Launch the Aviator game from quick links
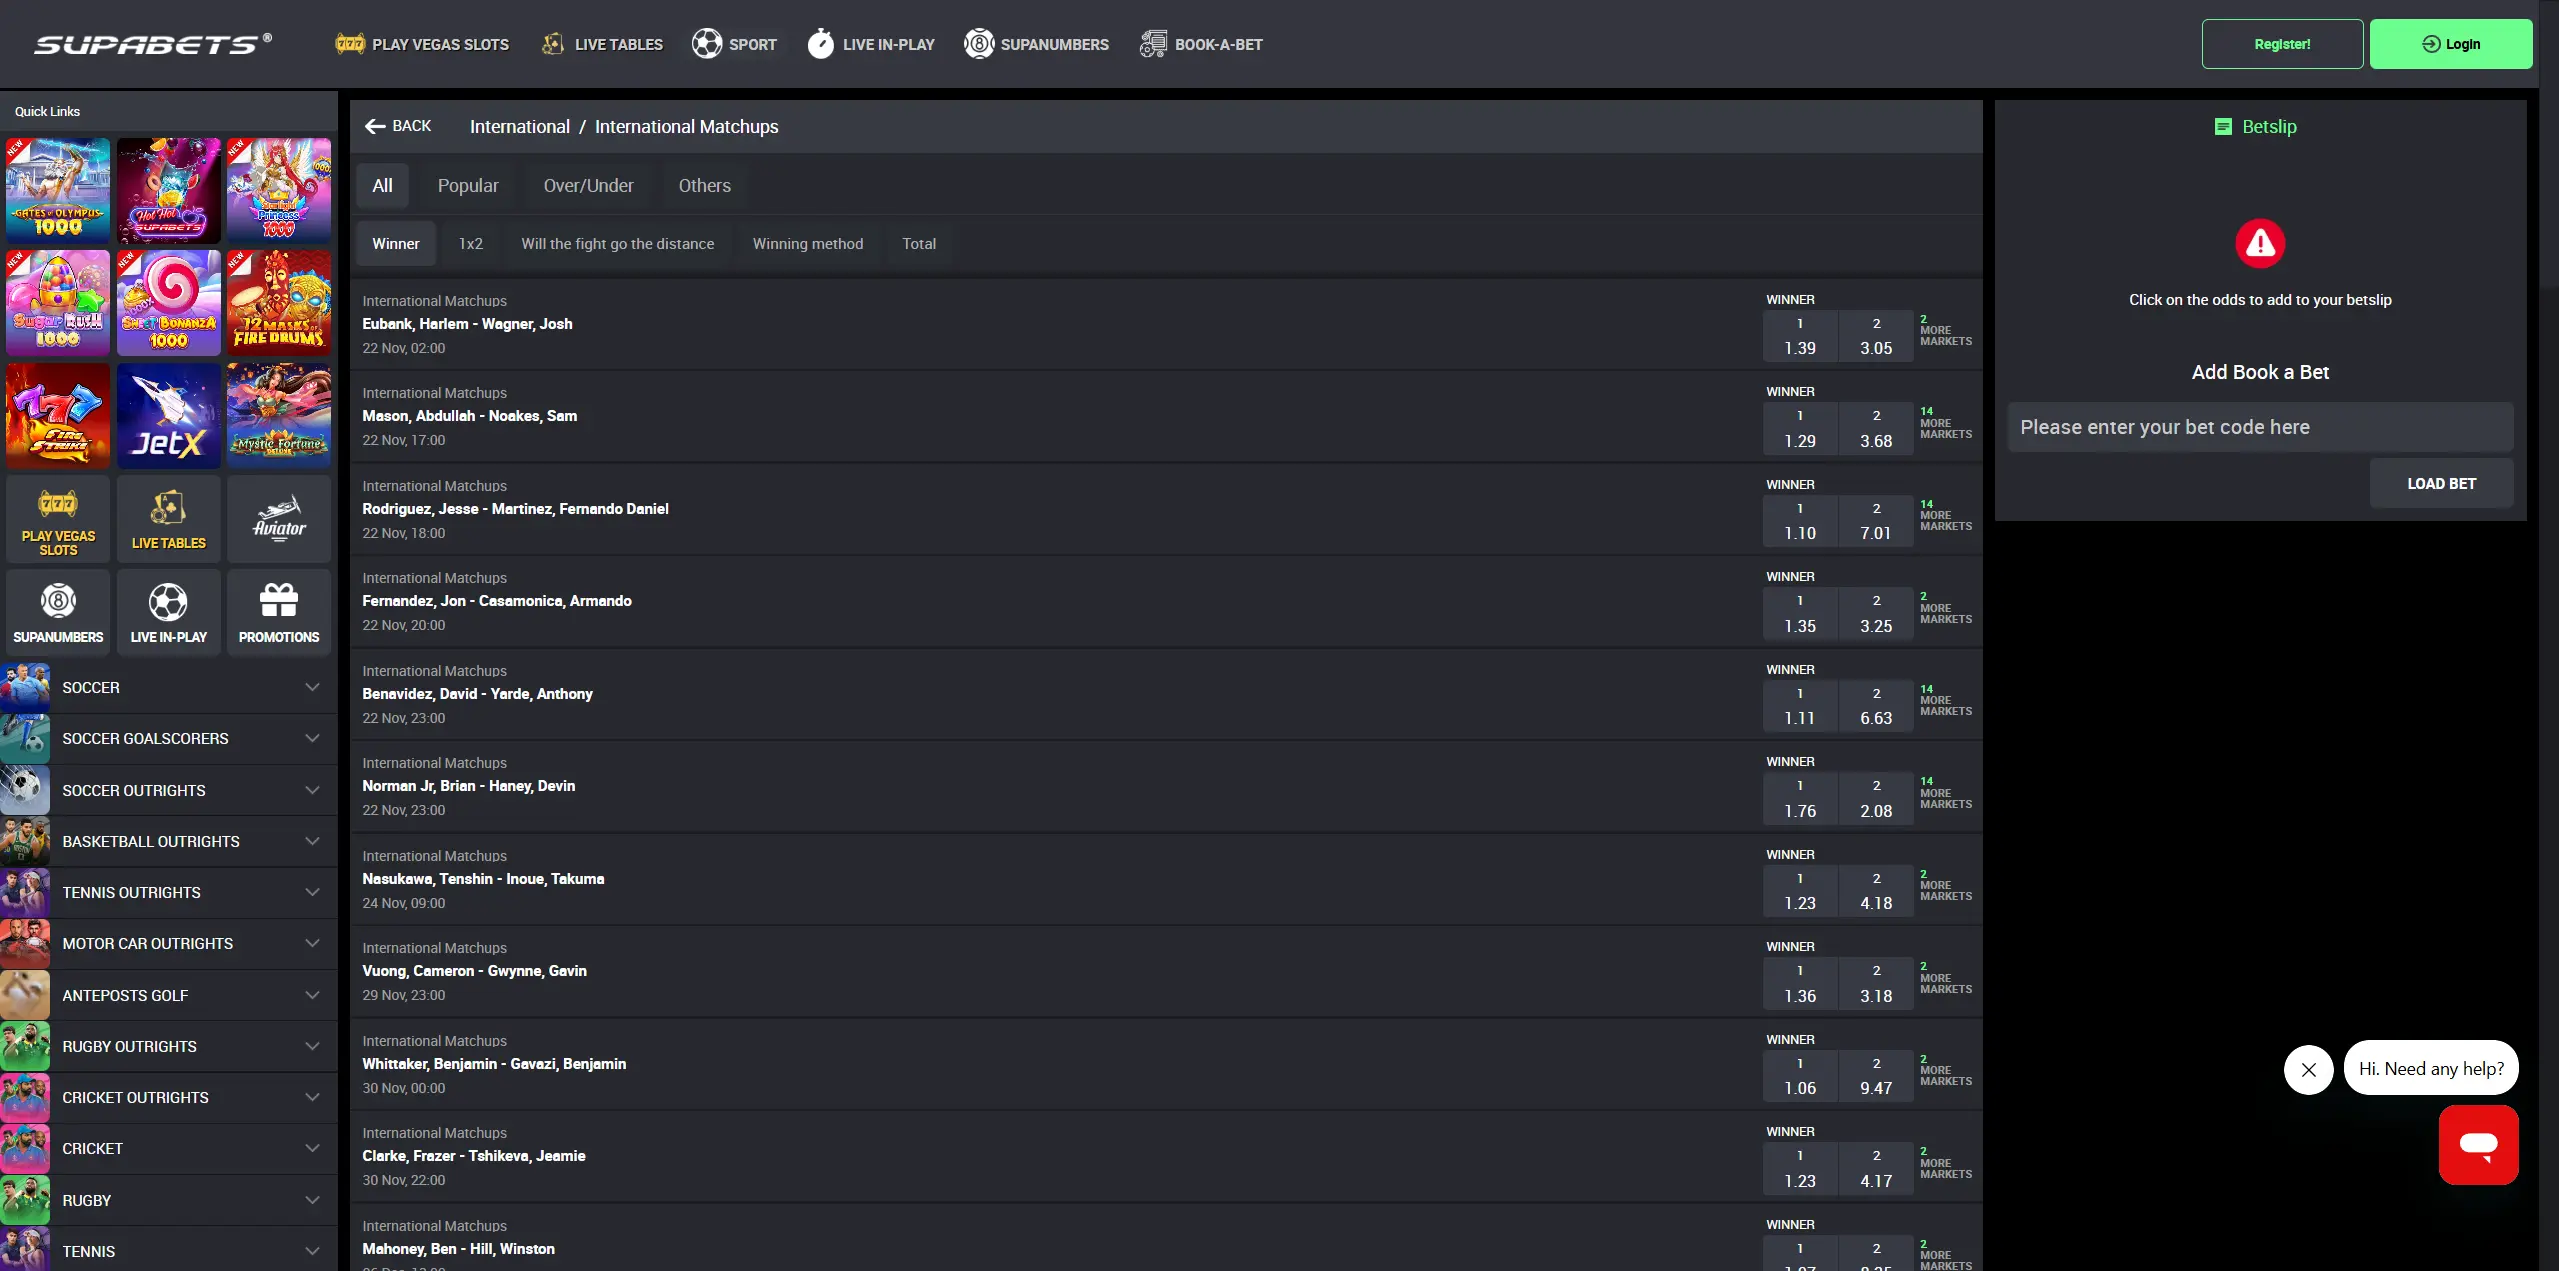 click(x=278, y=518)
